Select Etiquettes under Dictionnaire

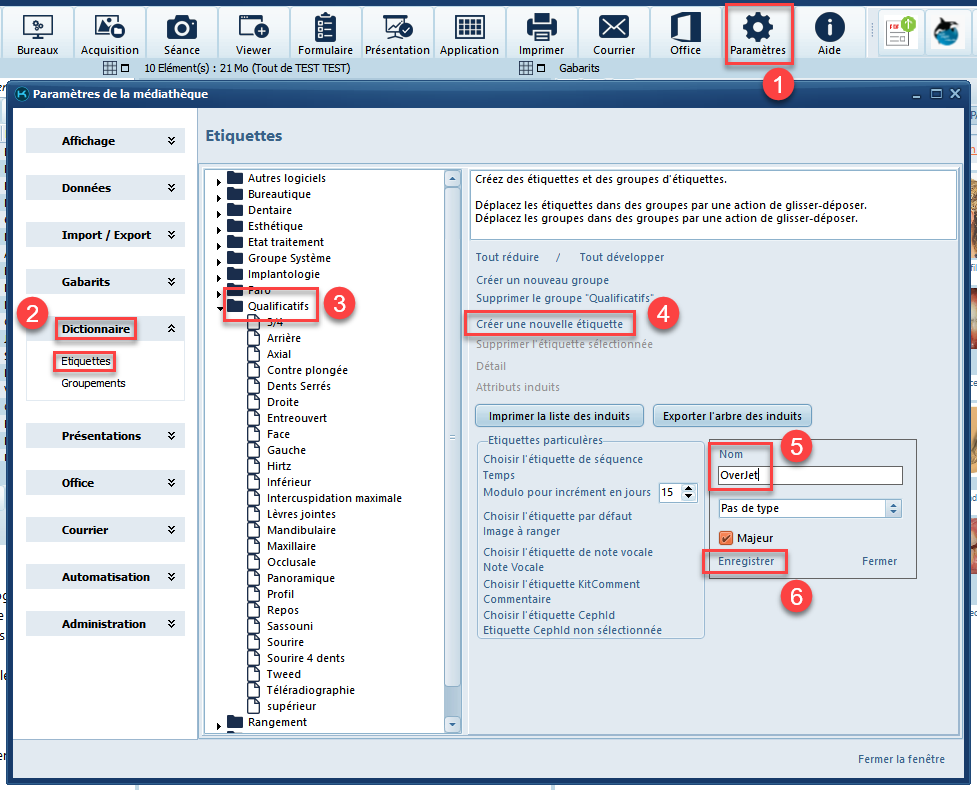point(85,361)
